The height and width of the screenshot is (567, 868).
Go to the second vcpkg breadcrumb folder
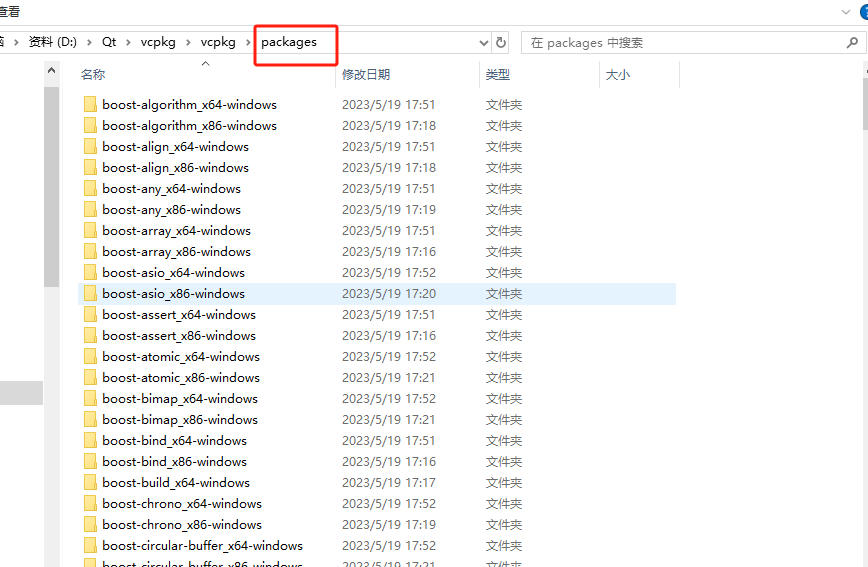click(x=218, y=42)
